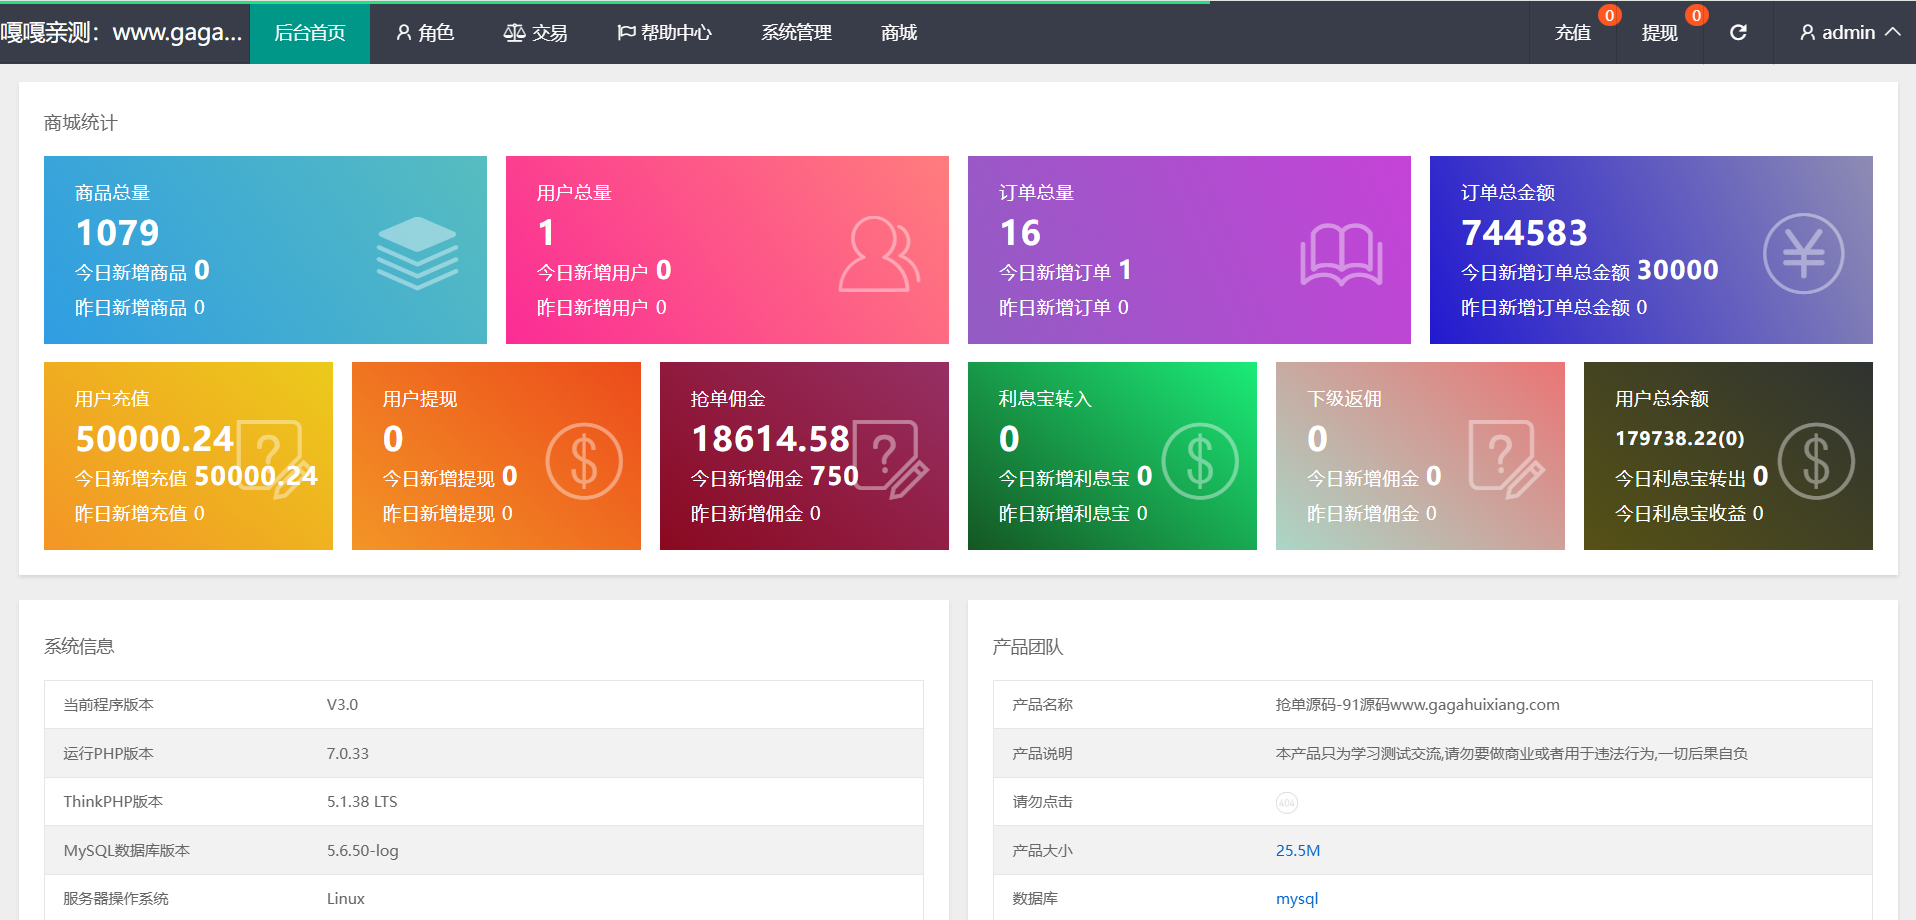Click the 充值 notification button
Screen dimensions: 1916x920
(x=1573, y=33)
